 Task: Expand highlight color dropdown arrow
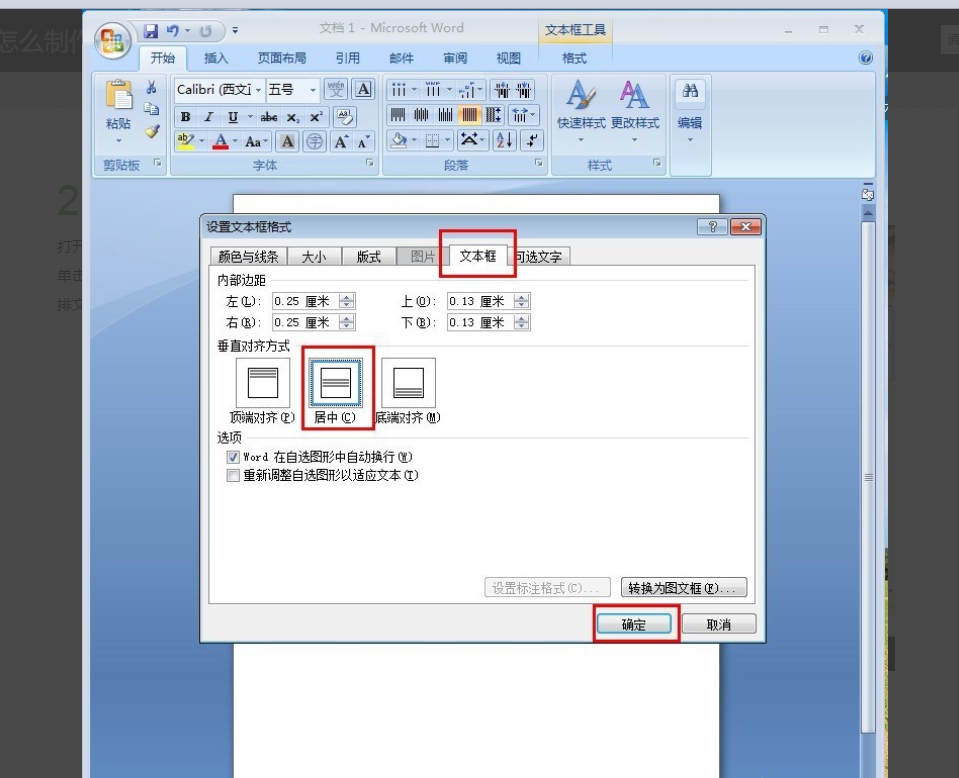click(201, 142)
